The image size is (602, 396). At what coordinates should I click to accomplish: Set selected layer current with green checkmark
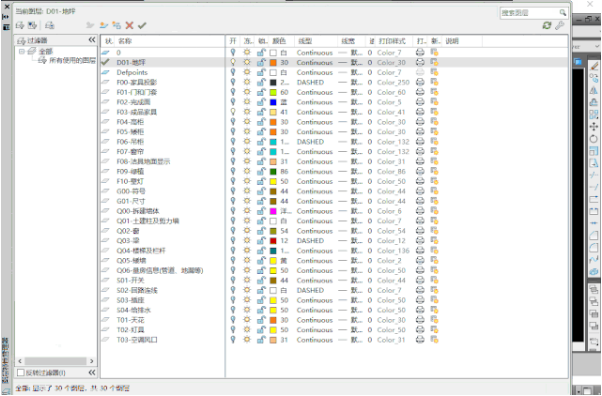pyautogui.click(x=142, y=25)
